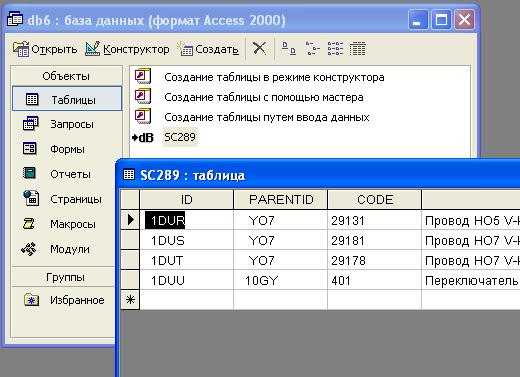Click the SC289 table window title icon
The width and height of the screenshot is (520, 377).
point(129,174)
